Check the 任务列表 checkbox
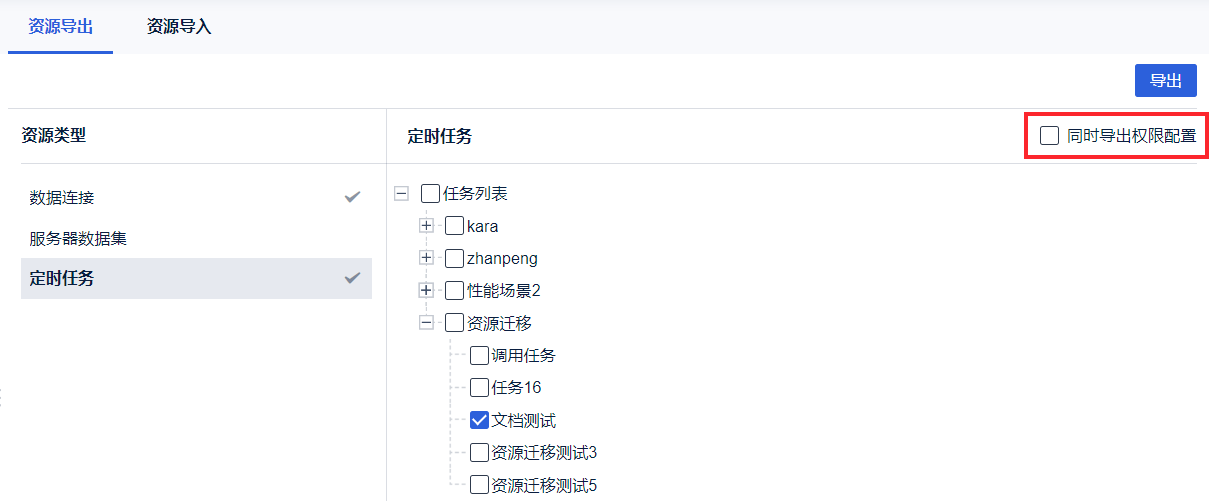Viewport: 1209px width, 501px height. (x=431, y=194)
